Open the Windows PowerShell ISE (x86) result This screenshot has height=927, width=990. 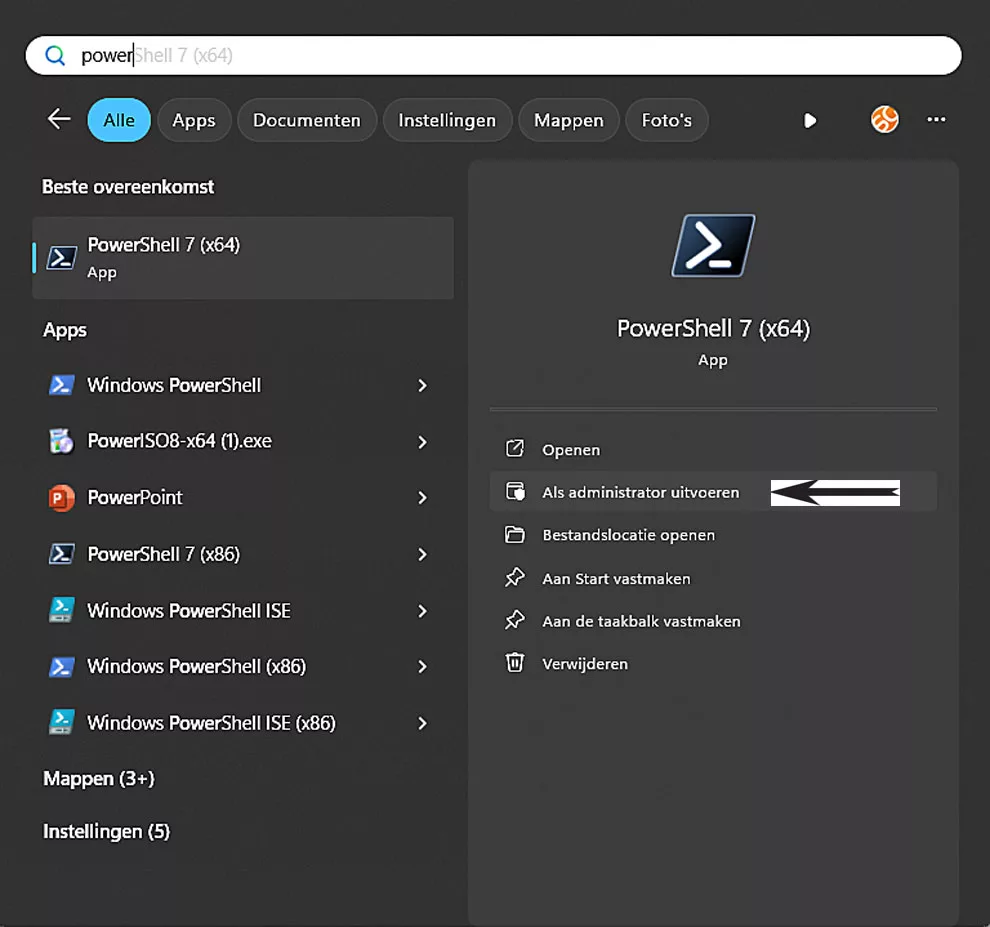coord(212,723)
